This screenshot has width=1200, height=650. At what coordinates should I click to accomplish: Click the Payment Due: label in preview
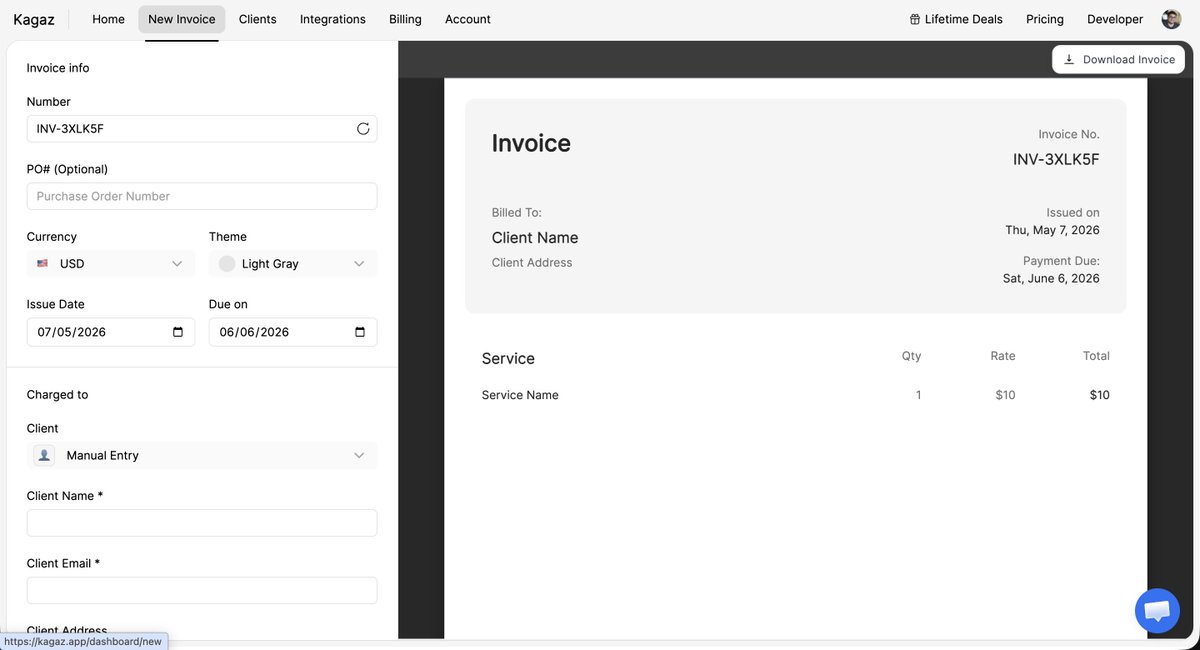[1061, 261]
